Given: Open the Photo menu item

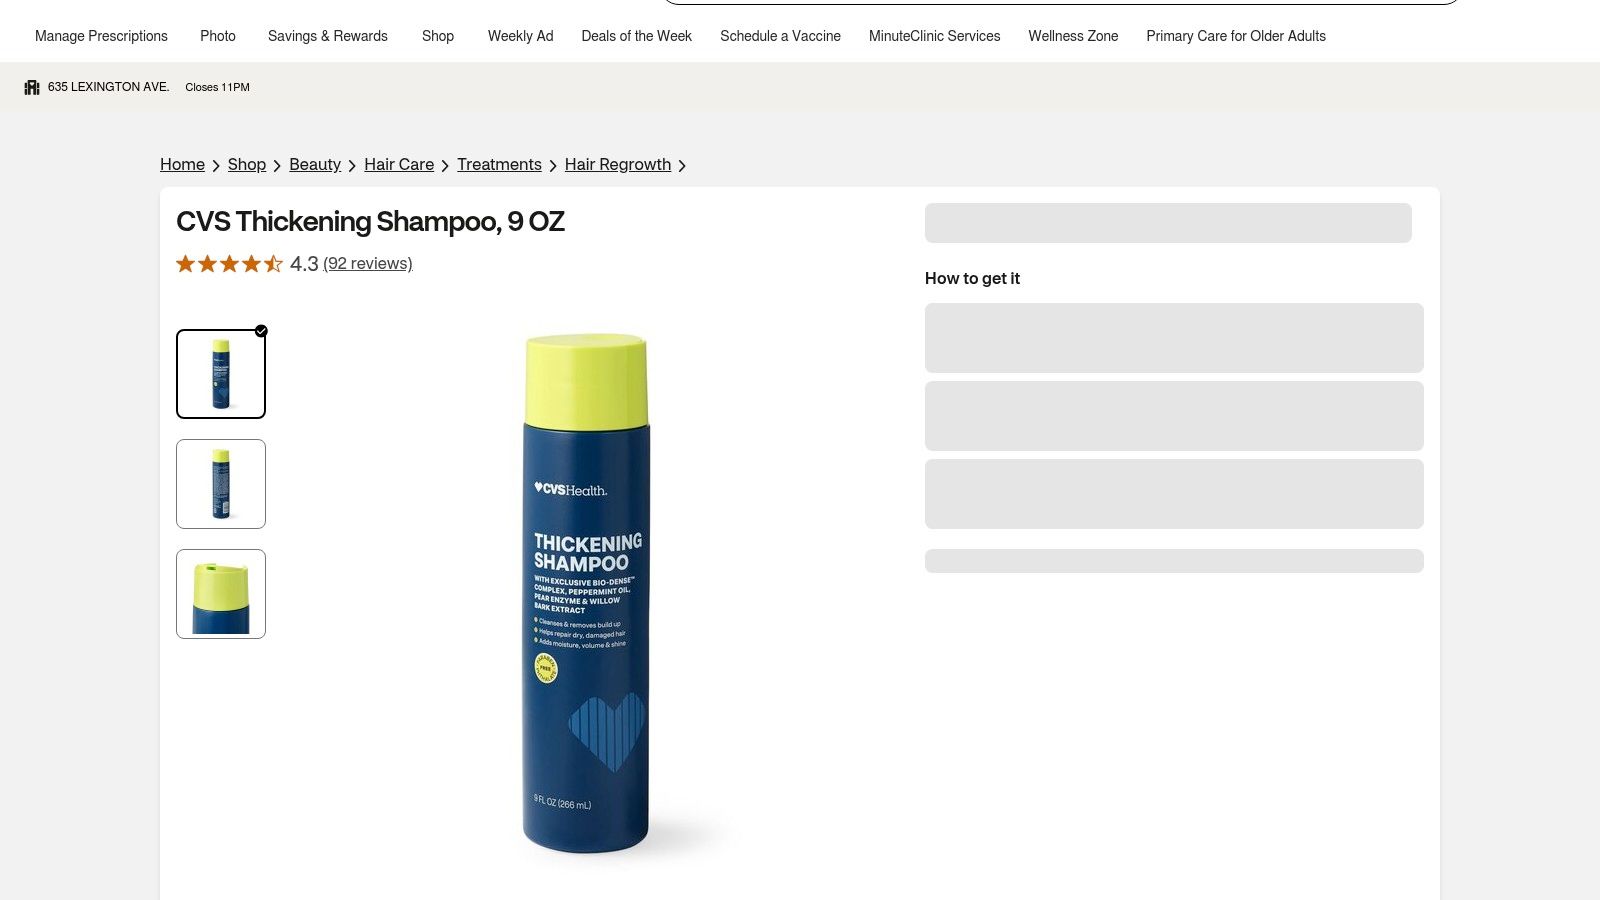Looking at the screenshot, I should (x=218, y=36).
